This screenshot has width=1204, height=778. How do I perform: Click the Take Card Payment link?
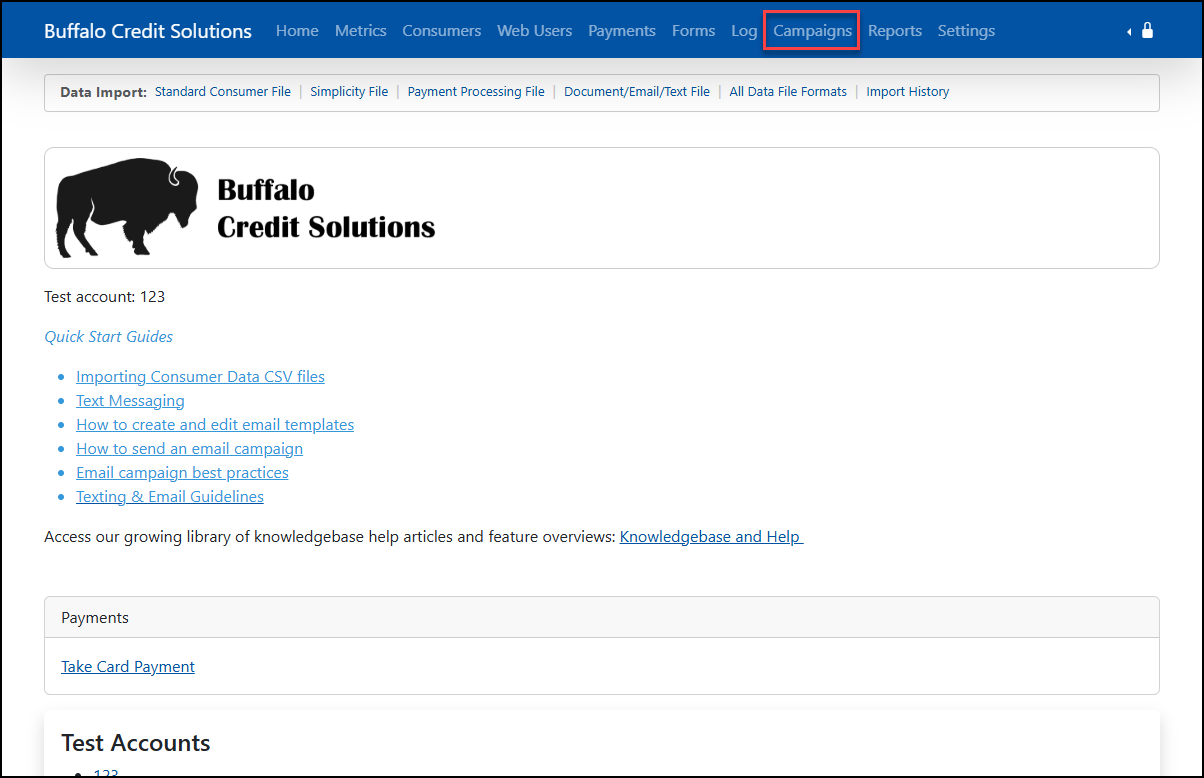point(128,667)
